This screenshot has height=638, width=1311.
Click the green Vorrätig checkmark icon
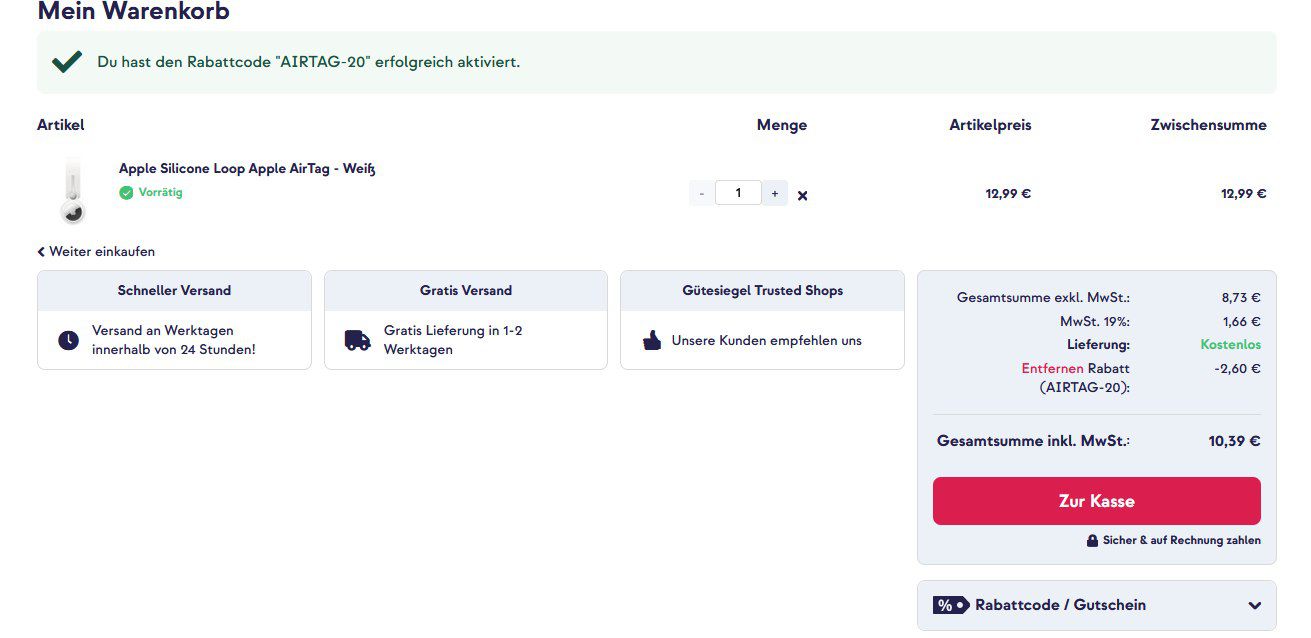(x=126, y=193)
